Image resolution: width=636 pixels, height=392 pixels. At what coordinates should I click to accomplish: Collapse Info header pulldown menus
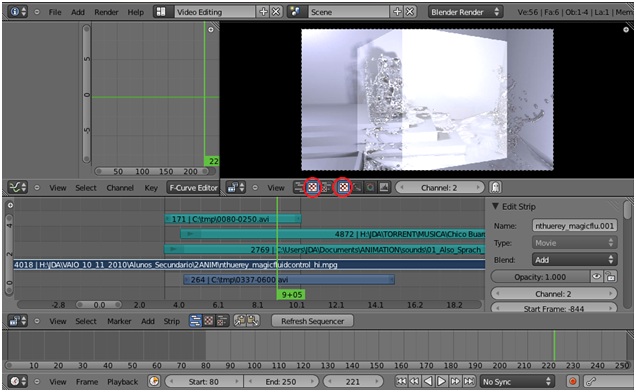tap(37, 12)
